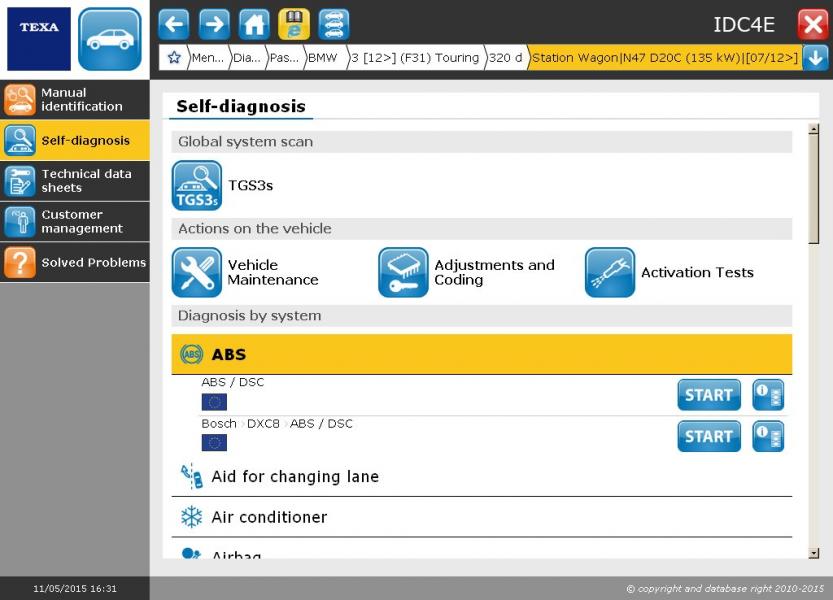Click the Technical data sheets wrench icon

[x=20, y=181]
